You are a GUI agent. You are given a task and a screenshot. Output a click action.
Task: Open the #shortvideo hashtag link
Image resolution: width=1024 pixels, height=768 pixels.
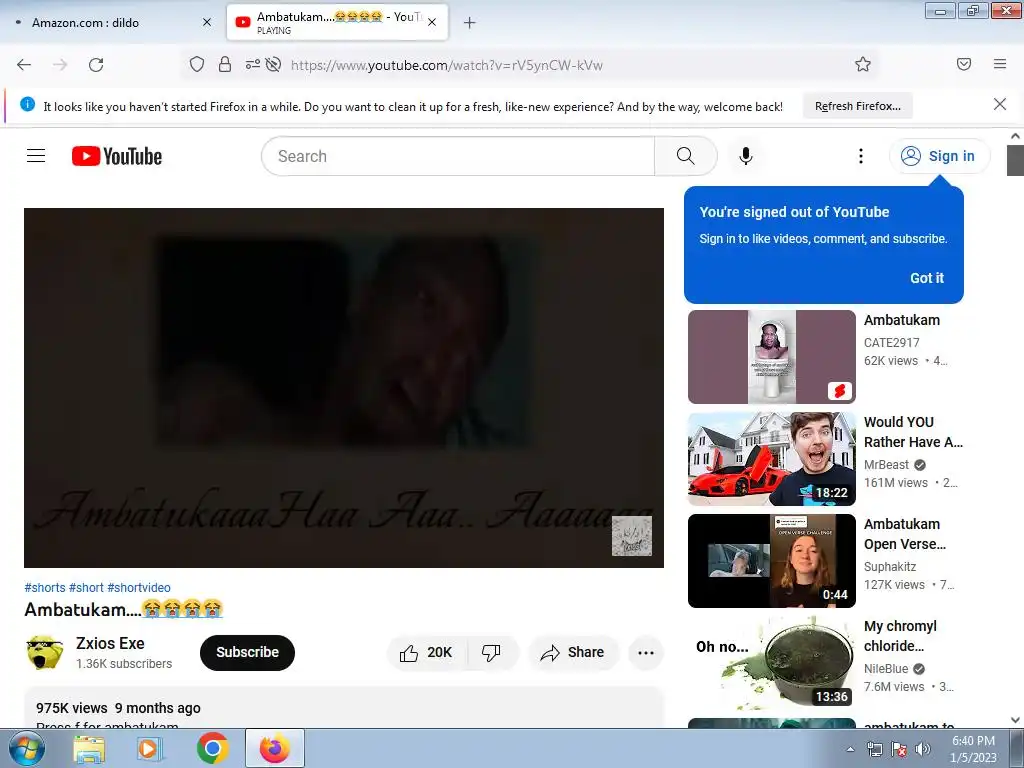click(x=139, y=587)
